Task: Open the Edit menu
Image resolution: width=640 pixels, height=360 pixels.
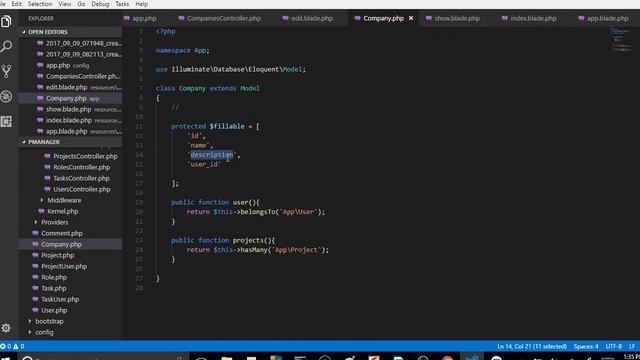Action: coord(16,4)
